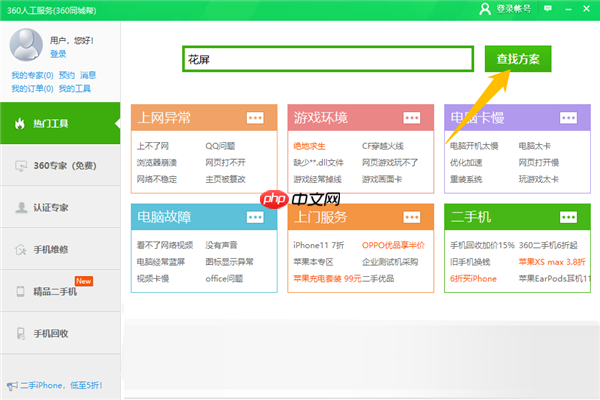Open the 预约 link

(67, 75)
